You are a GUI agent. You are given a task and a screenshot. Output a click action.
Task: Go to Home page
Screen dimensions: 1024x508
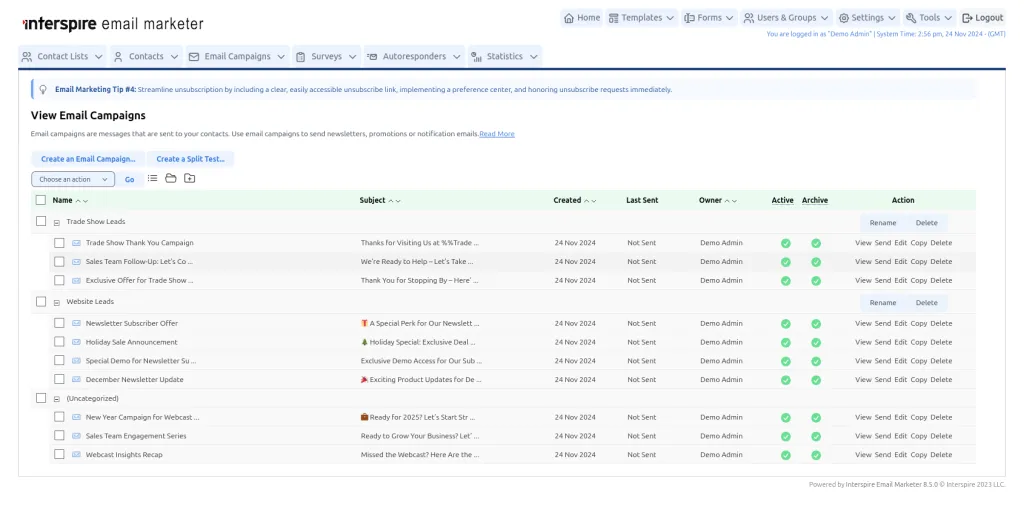click(582, 18)
